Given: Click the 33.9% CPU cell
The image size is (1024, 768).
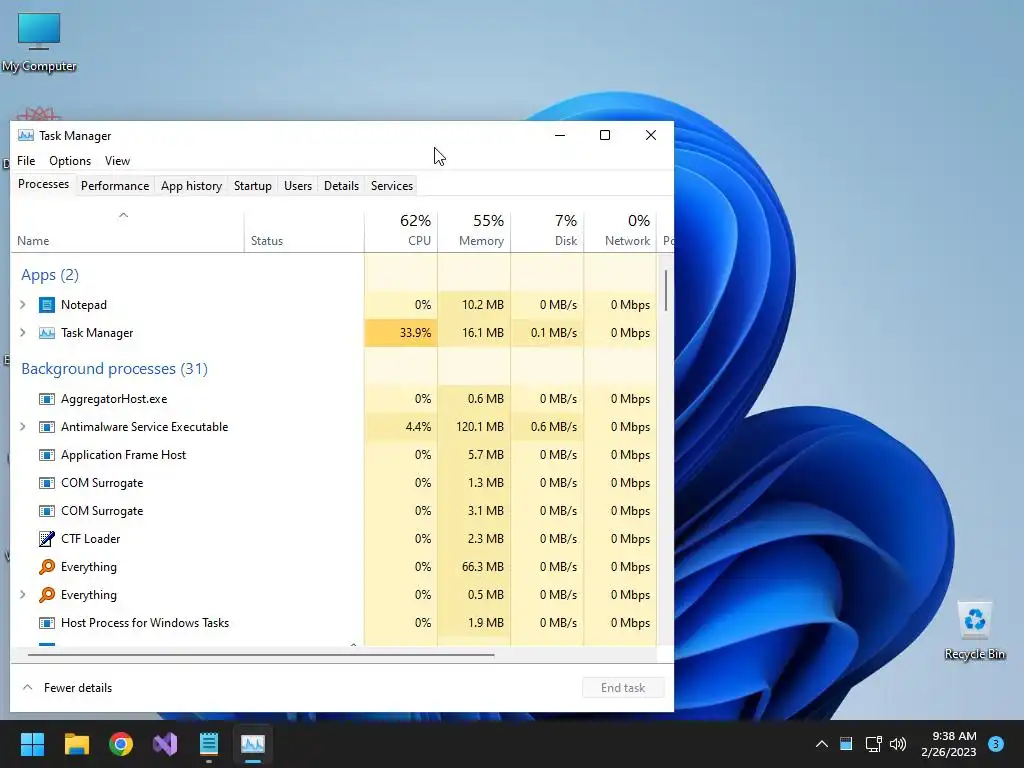Looking at the screenshot, I should click(x=401, y=333).
